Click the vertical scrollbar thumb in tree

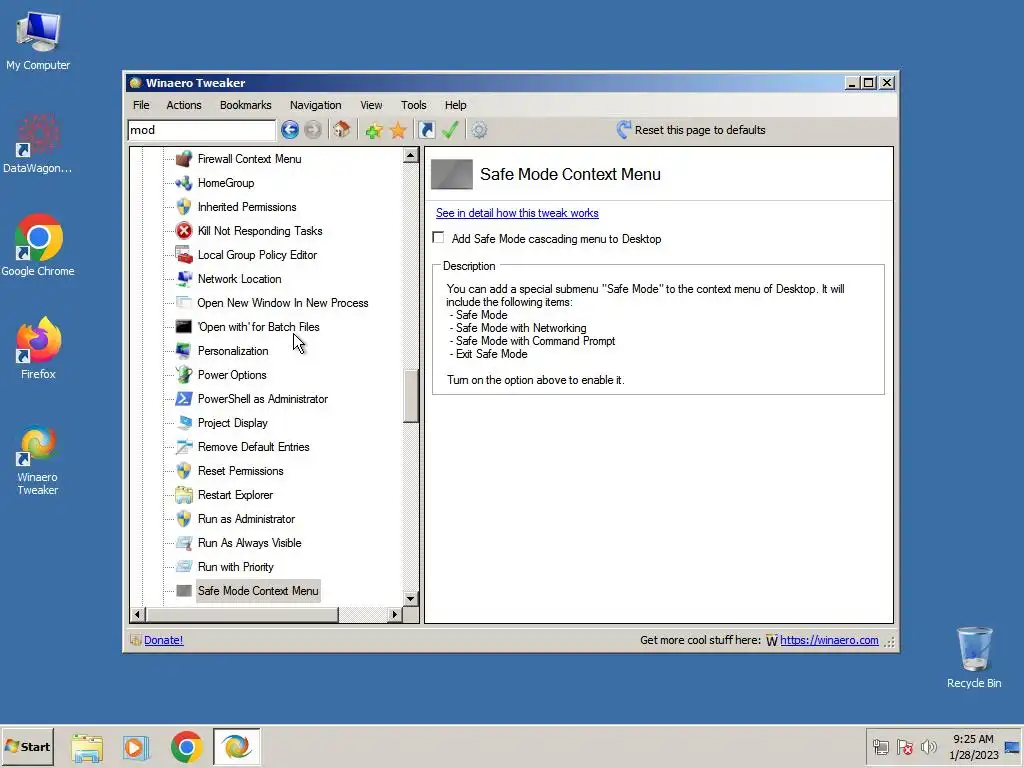tap(411, 396)
